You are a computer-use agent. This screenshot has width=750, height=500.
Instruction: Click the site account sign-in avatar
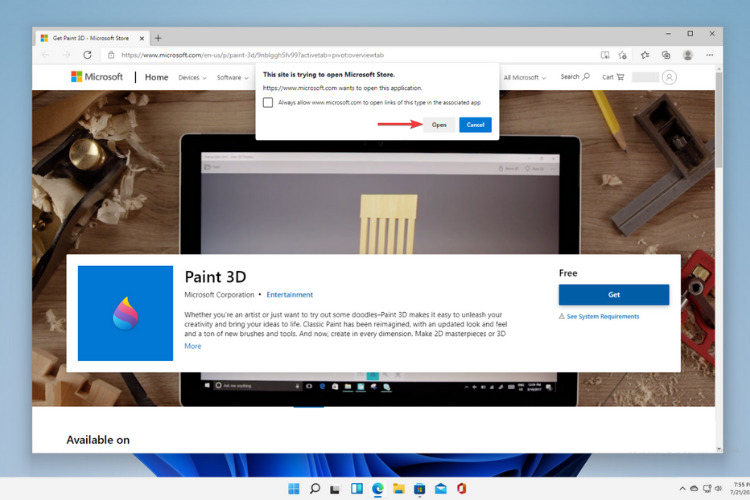[669, 77]
